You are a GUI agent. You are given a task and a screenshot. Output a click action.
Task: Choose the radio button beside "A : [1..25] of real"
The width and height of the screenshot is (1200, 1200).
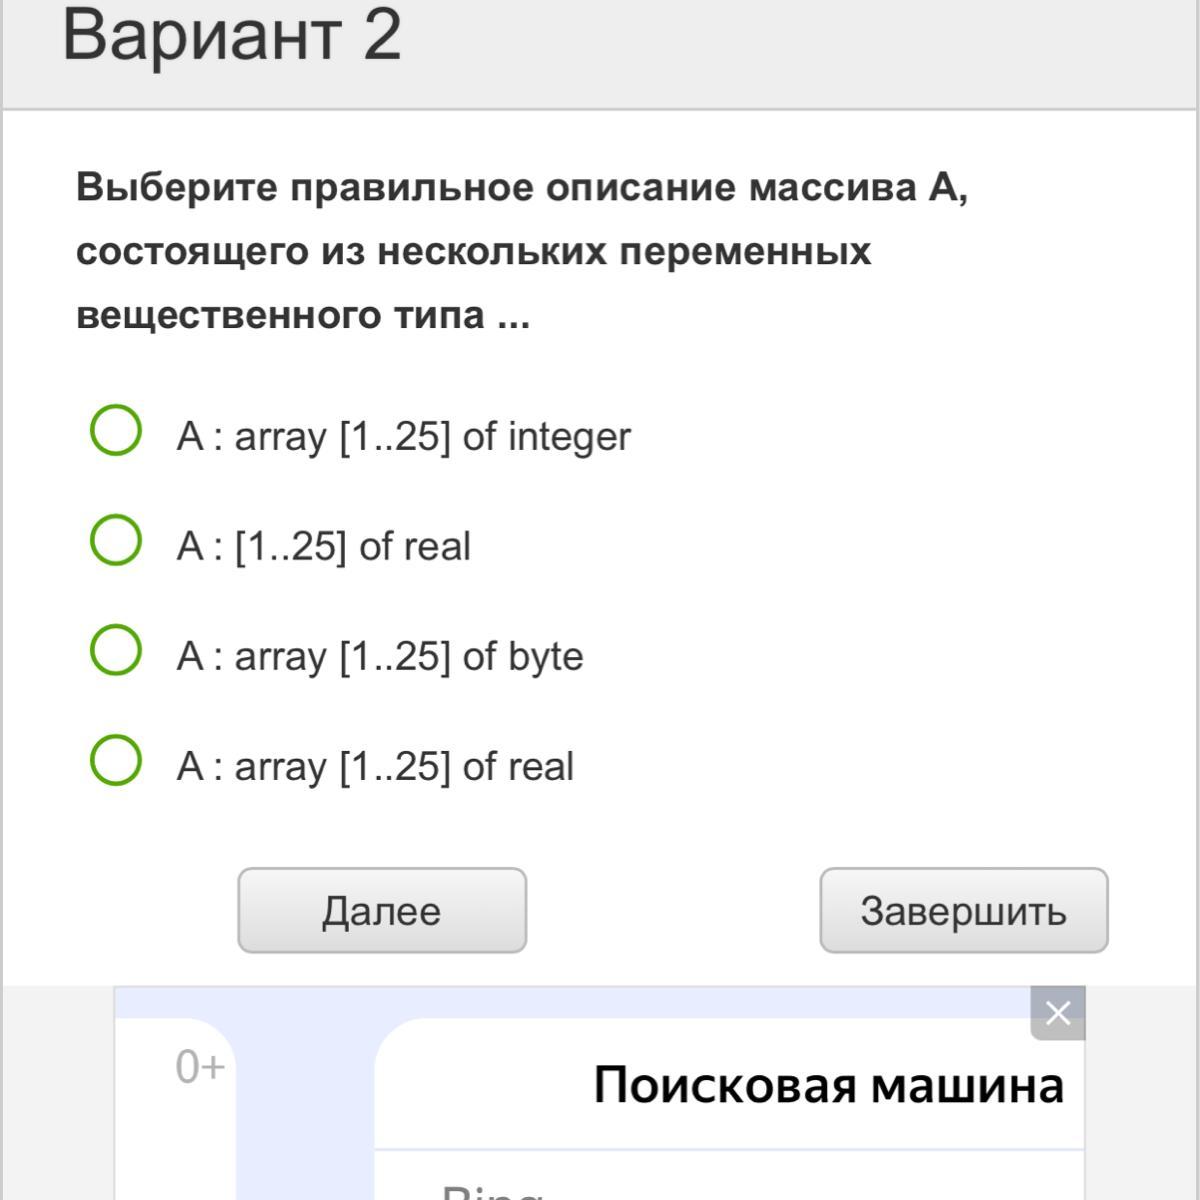pyautogui.click(x=115, y=541)
